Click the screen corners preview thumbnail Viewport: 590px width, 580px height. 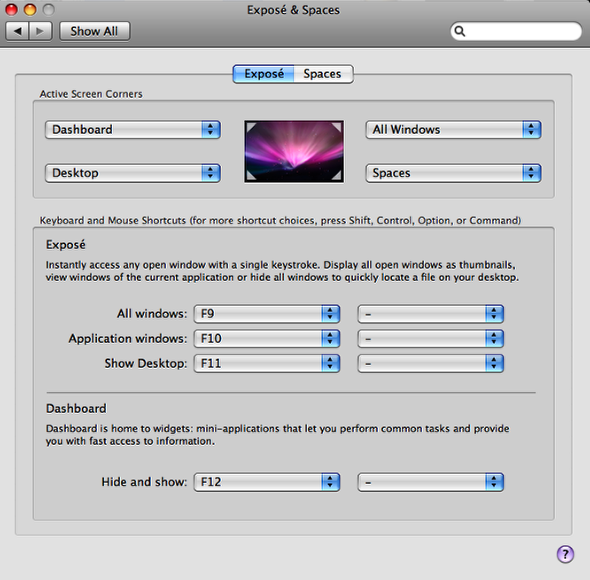(x=294, y=151)
